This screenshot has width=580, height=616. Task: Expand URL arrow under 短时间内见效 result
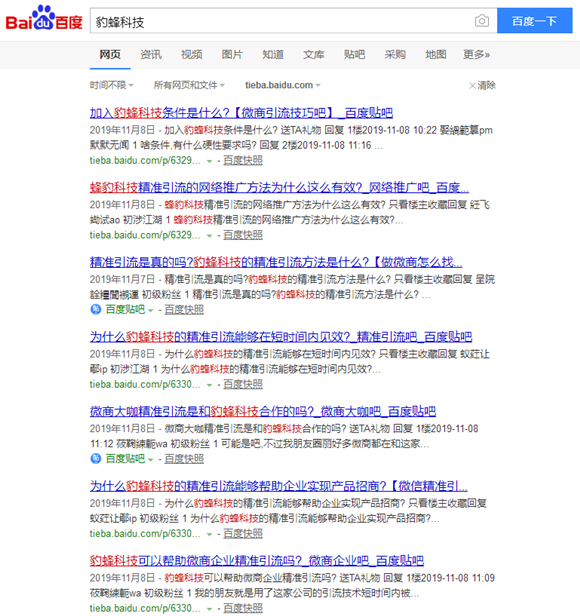pos(209,385)
